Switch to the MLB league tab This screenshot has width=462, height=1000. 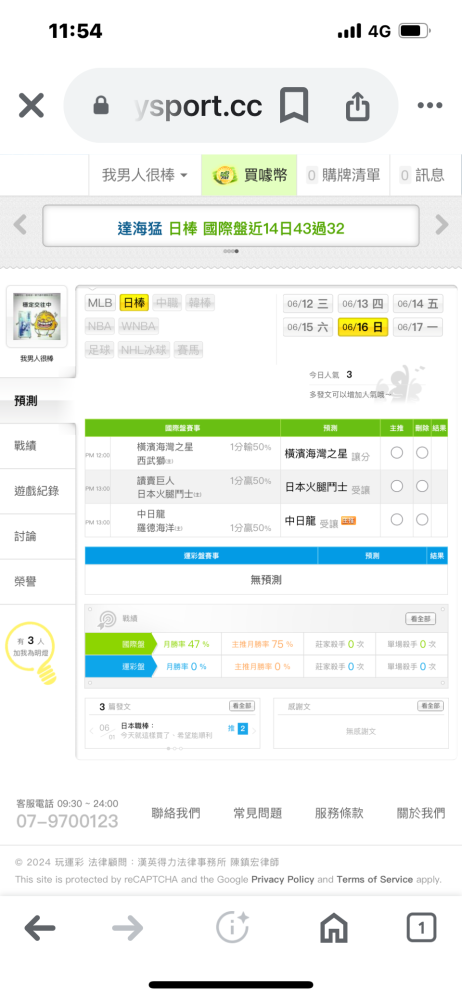click(x=100, y=303)
